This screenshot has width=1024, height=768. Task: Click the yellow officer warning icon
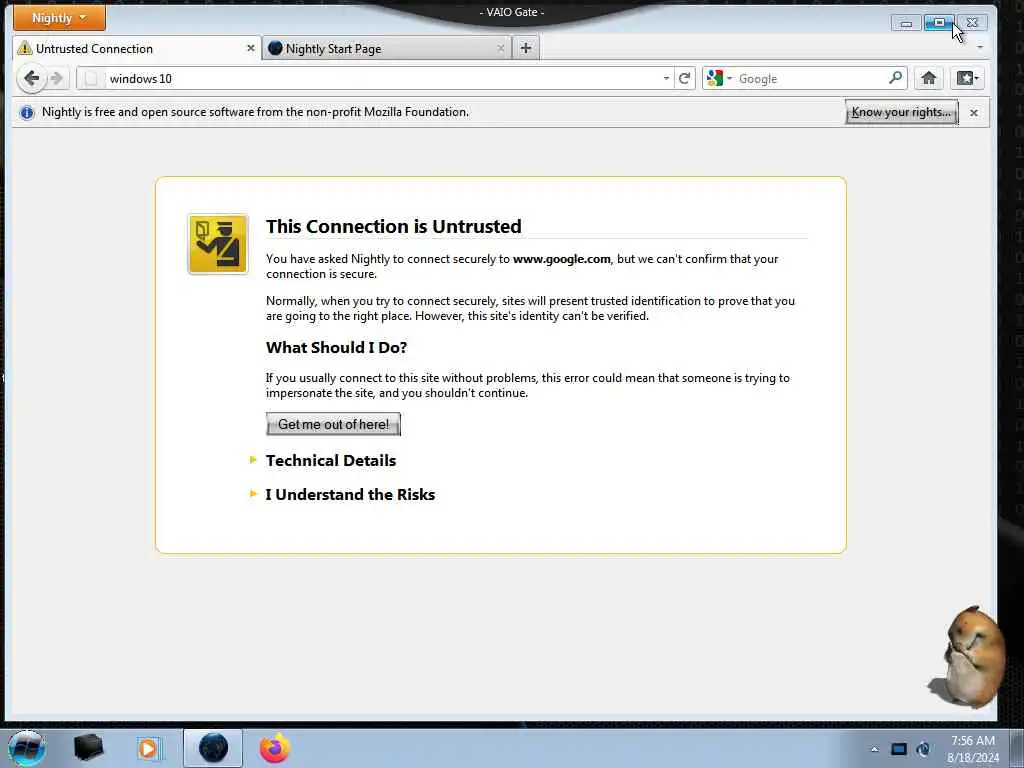coord(217,244)
